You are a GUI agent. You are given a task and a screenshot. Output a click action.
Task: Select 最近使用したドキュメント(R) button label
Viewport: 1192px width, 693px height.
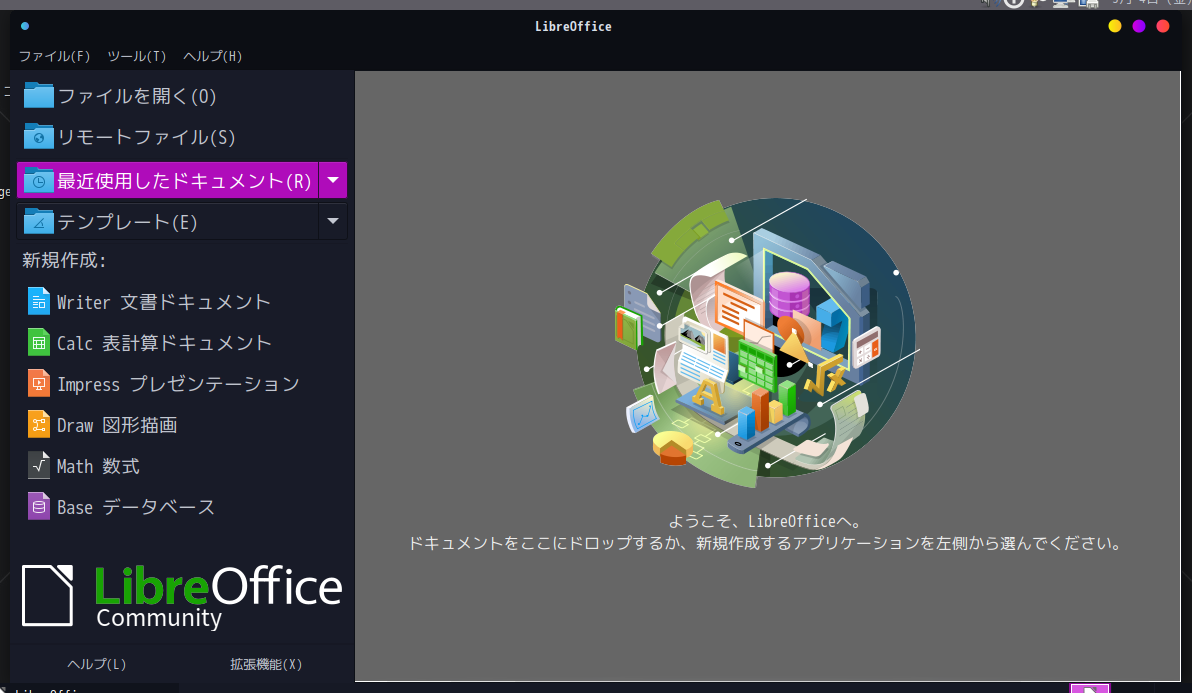pyautogui.click(x=184, y=181)
